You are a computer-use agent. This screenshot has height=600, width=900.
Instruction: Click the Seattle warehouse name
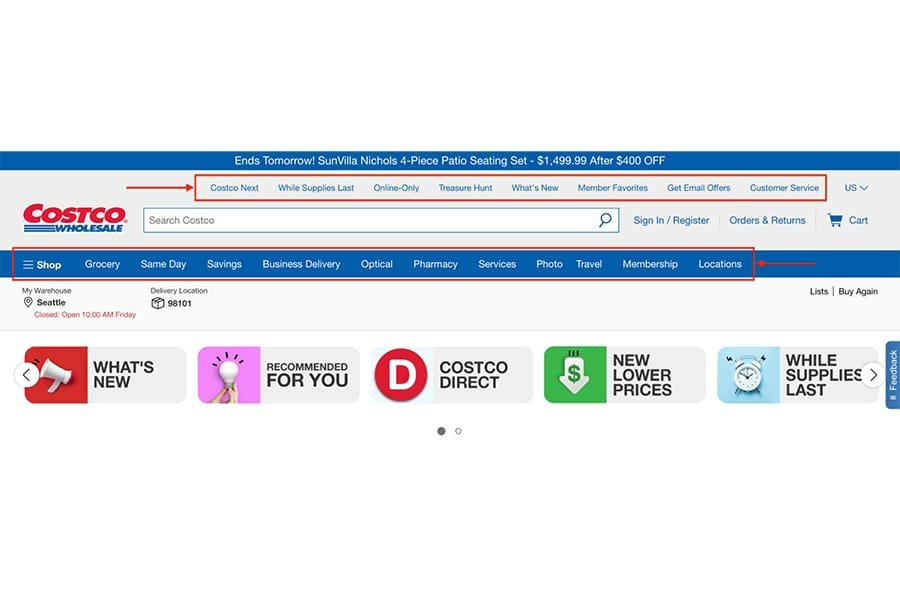click(51, 302)
